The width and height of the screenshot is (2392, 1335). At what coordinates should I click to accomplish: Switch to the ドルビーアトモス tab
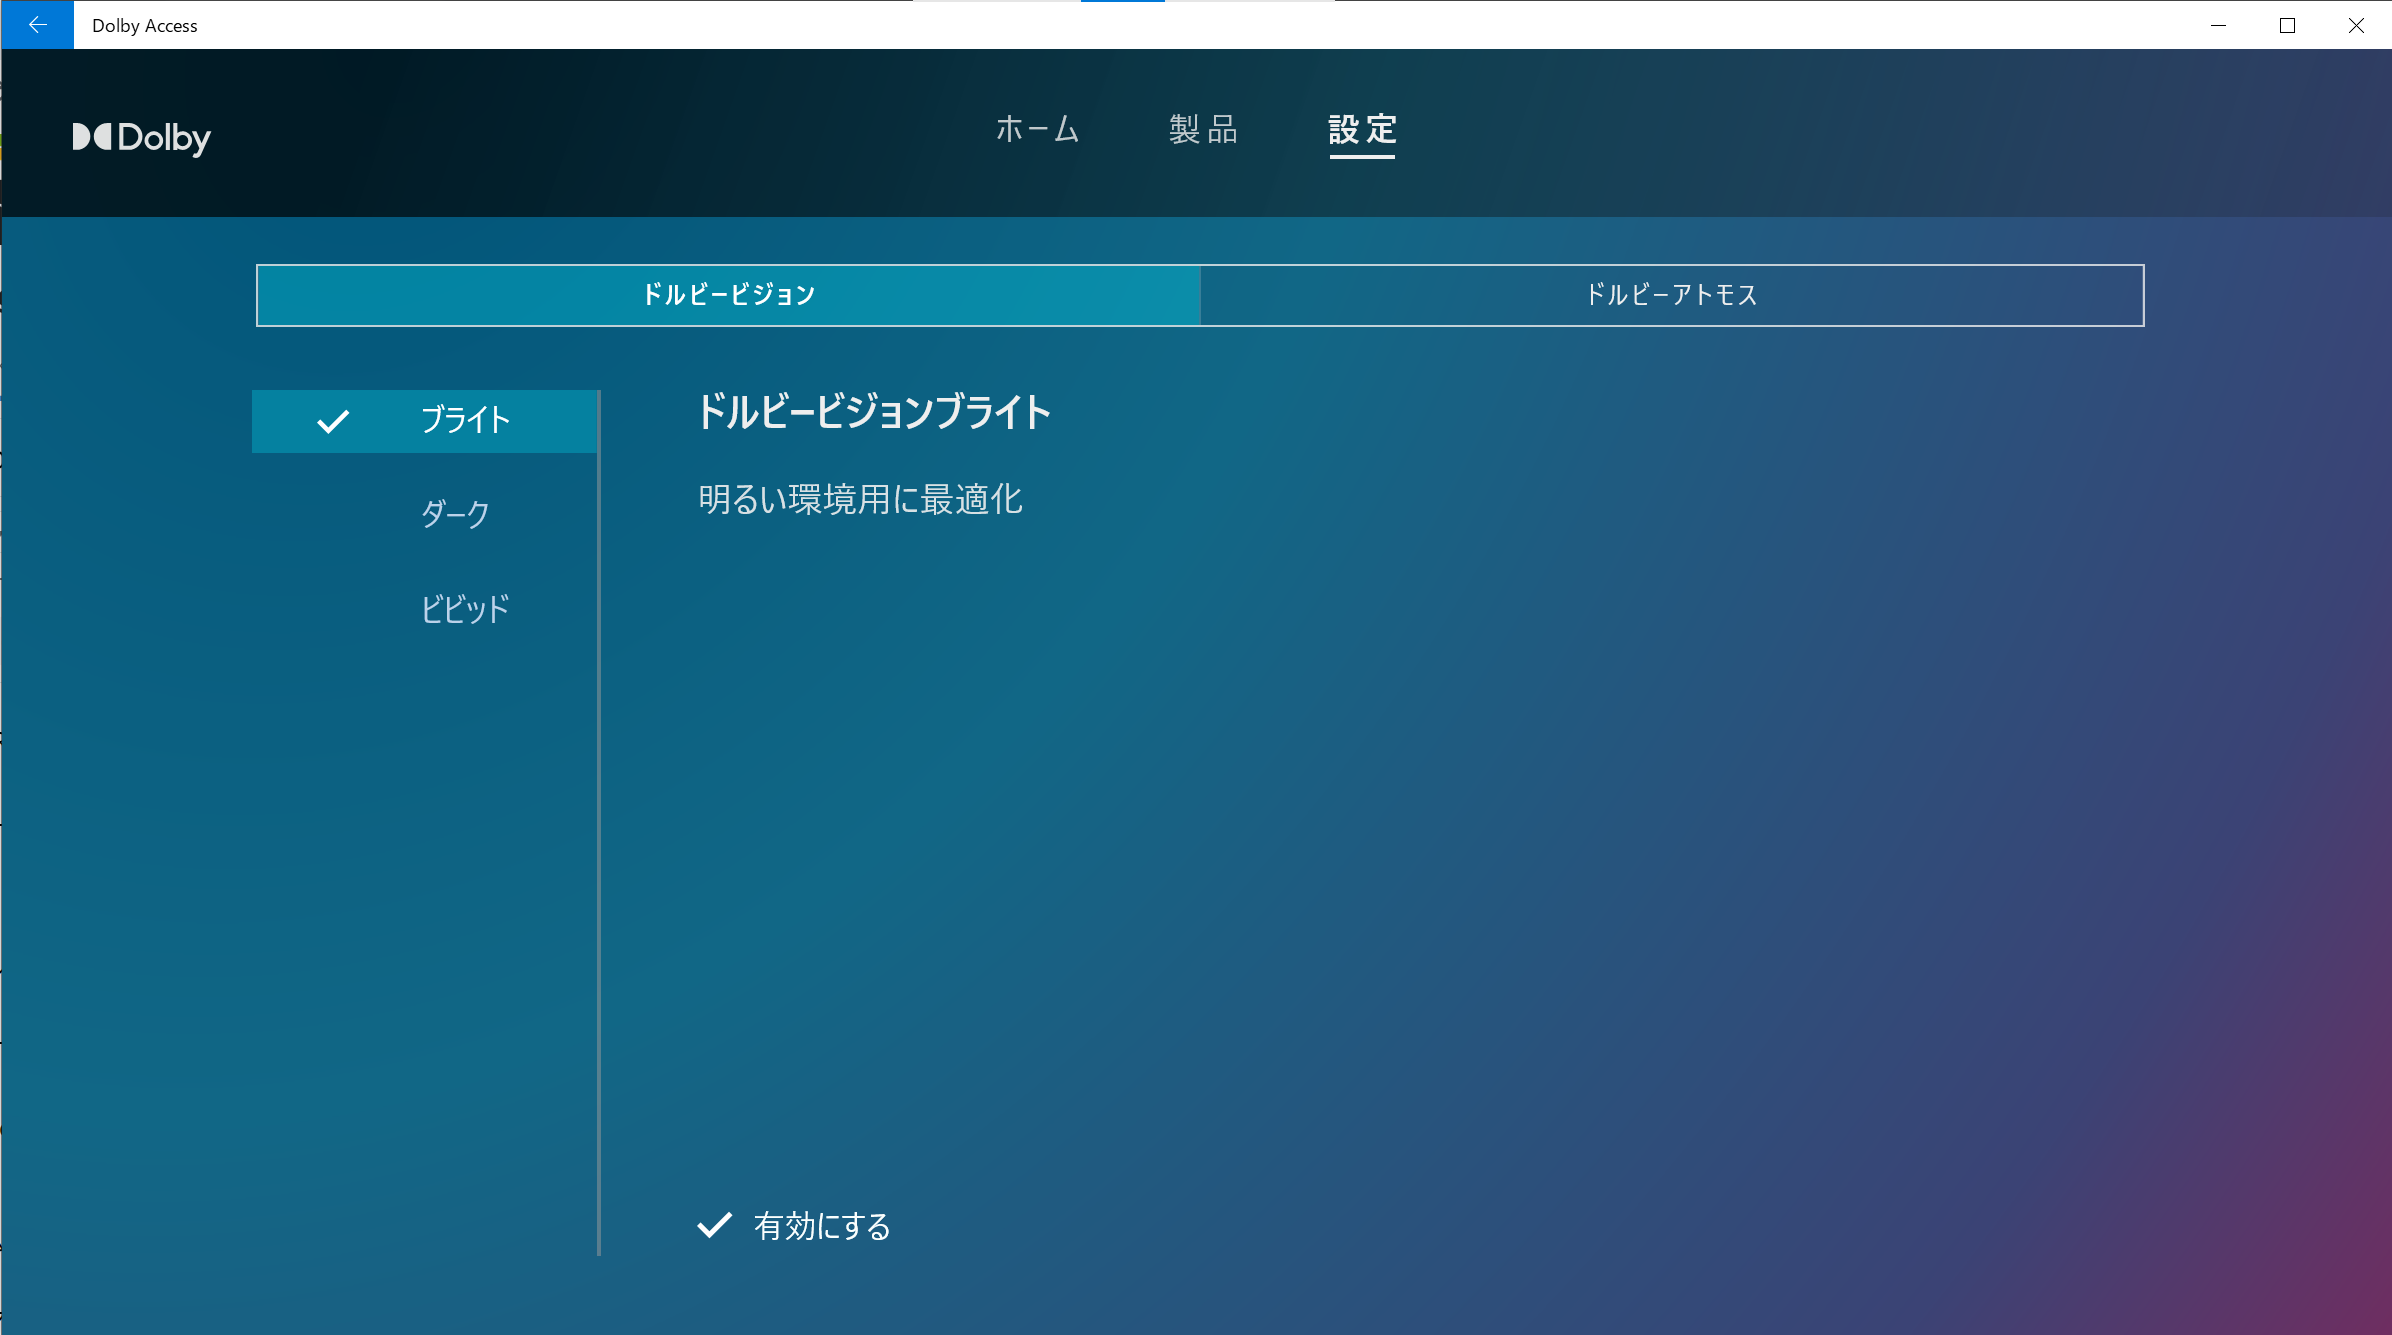click(1671, 295)
